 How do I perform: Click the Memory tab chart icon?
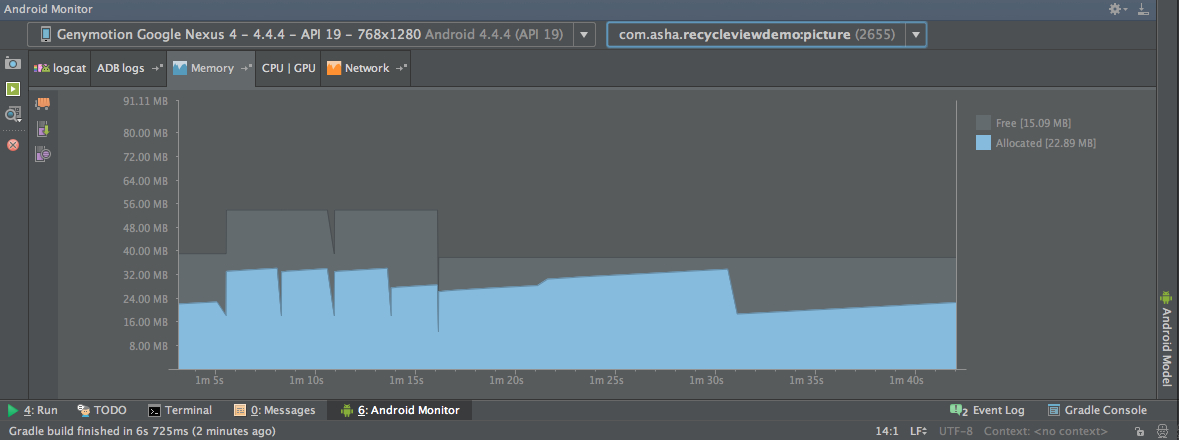[x=180, y=68]
